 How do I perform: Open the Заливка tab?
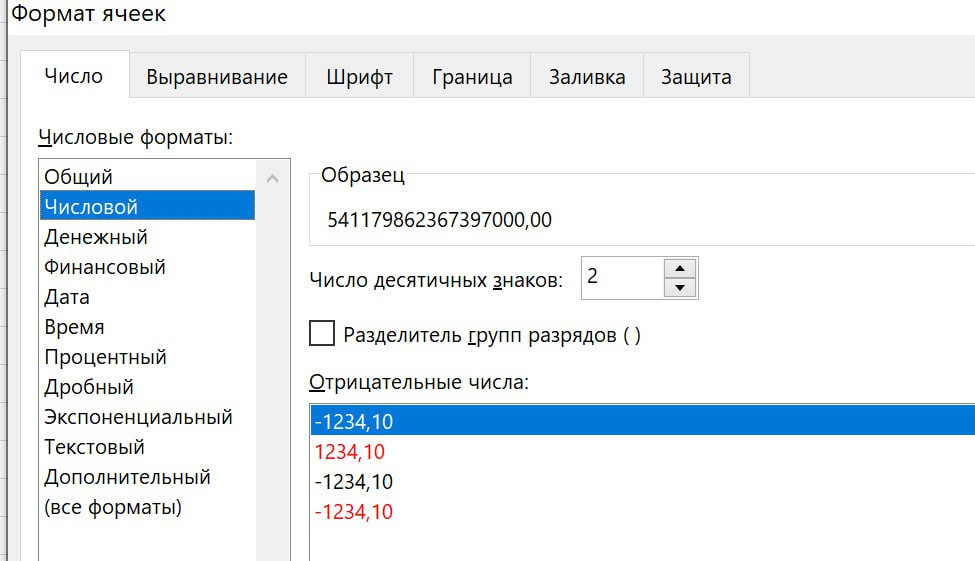coord(587,77)
